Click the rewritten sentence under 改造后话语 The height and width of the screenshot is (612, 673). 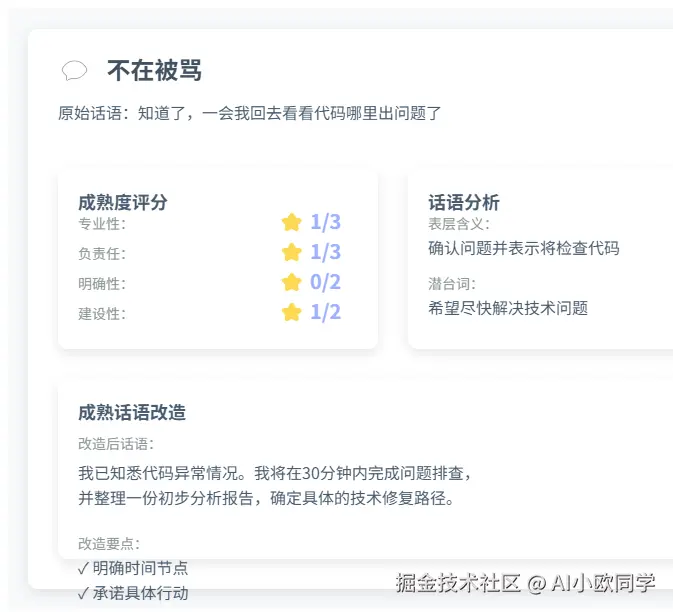(x=274, y=485)
